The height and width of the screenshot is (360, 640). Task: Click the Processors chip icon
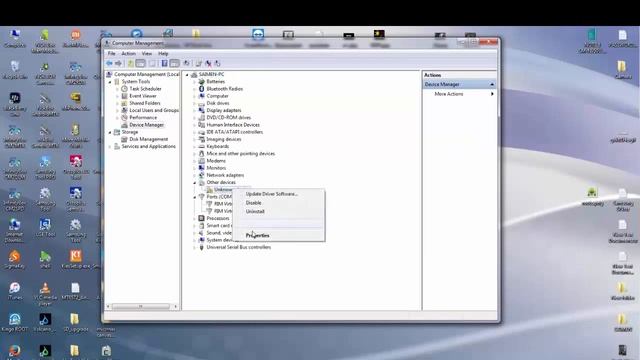point(201,218)
